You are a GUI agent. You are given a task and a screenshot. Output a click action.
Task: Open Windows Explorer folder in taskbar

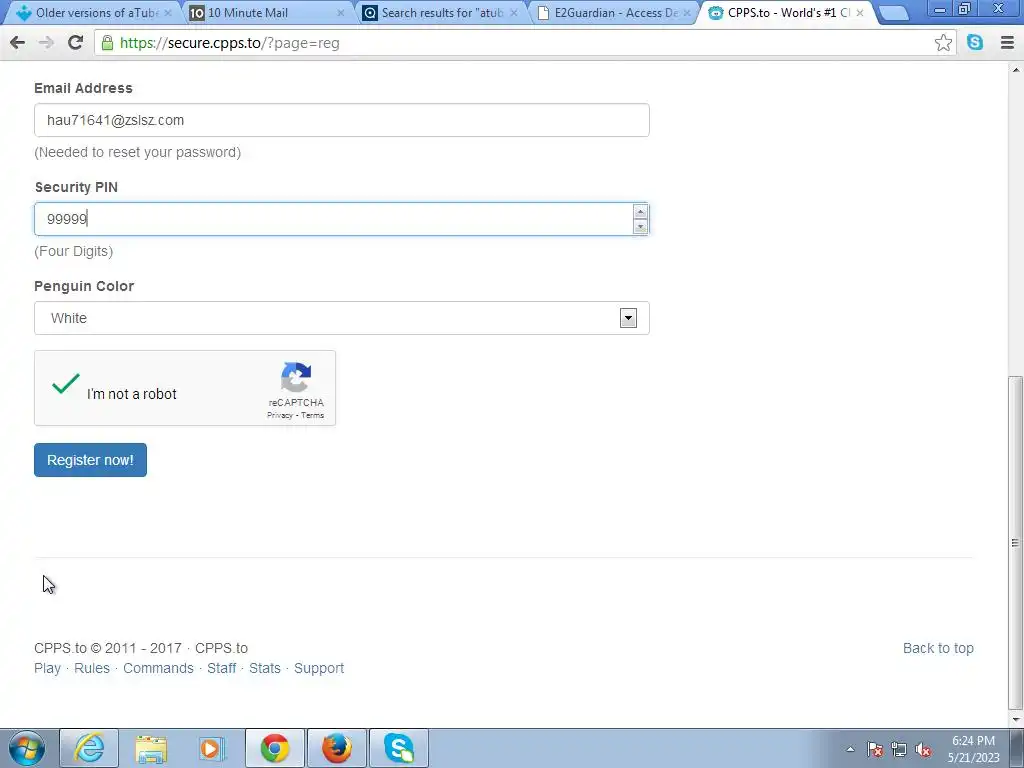tap(151, 748)
